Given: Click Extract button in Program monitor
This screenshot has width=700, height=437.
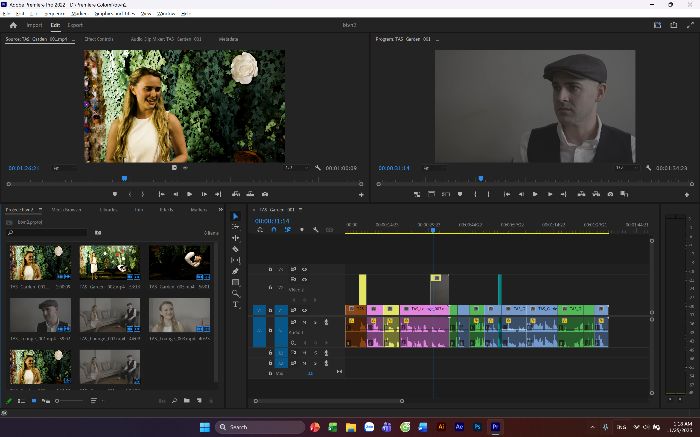Looking at the screenshot, I should pos(596,194).
